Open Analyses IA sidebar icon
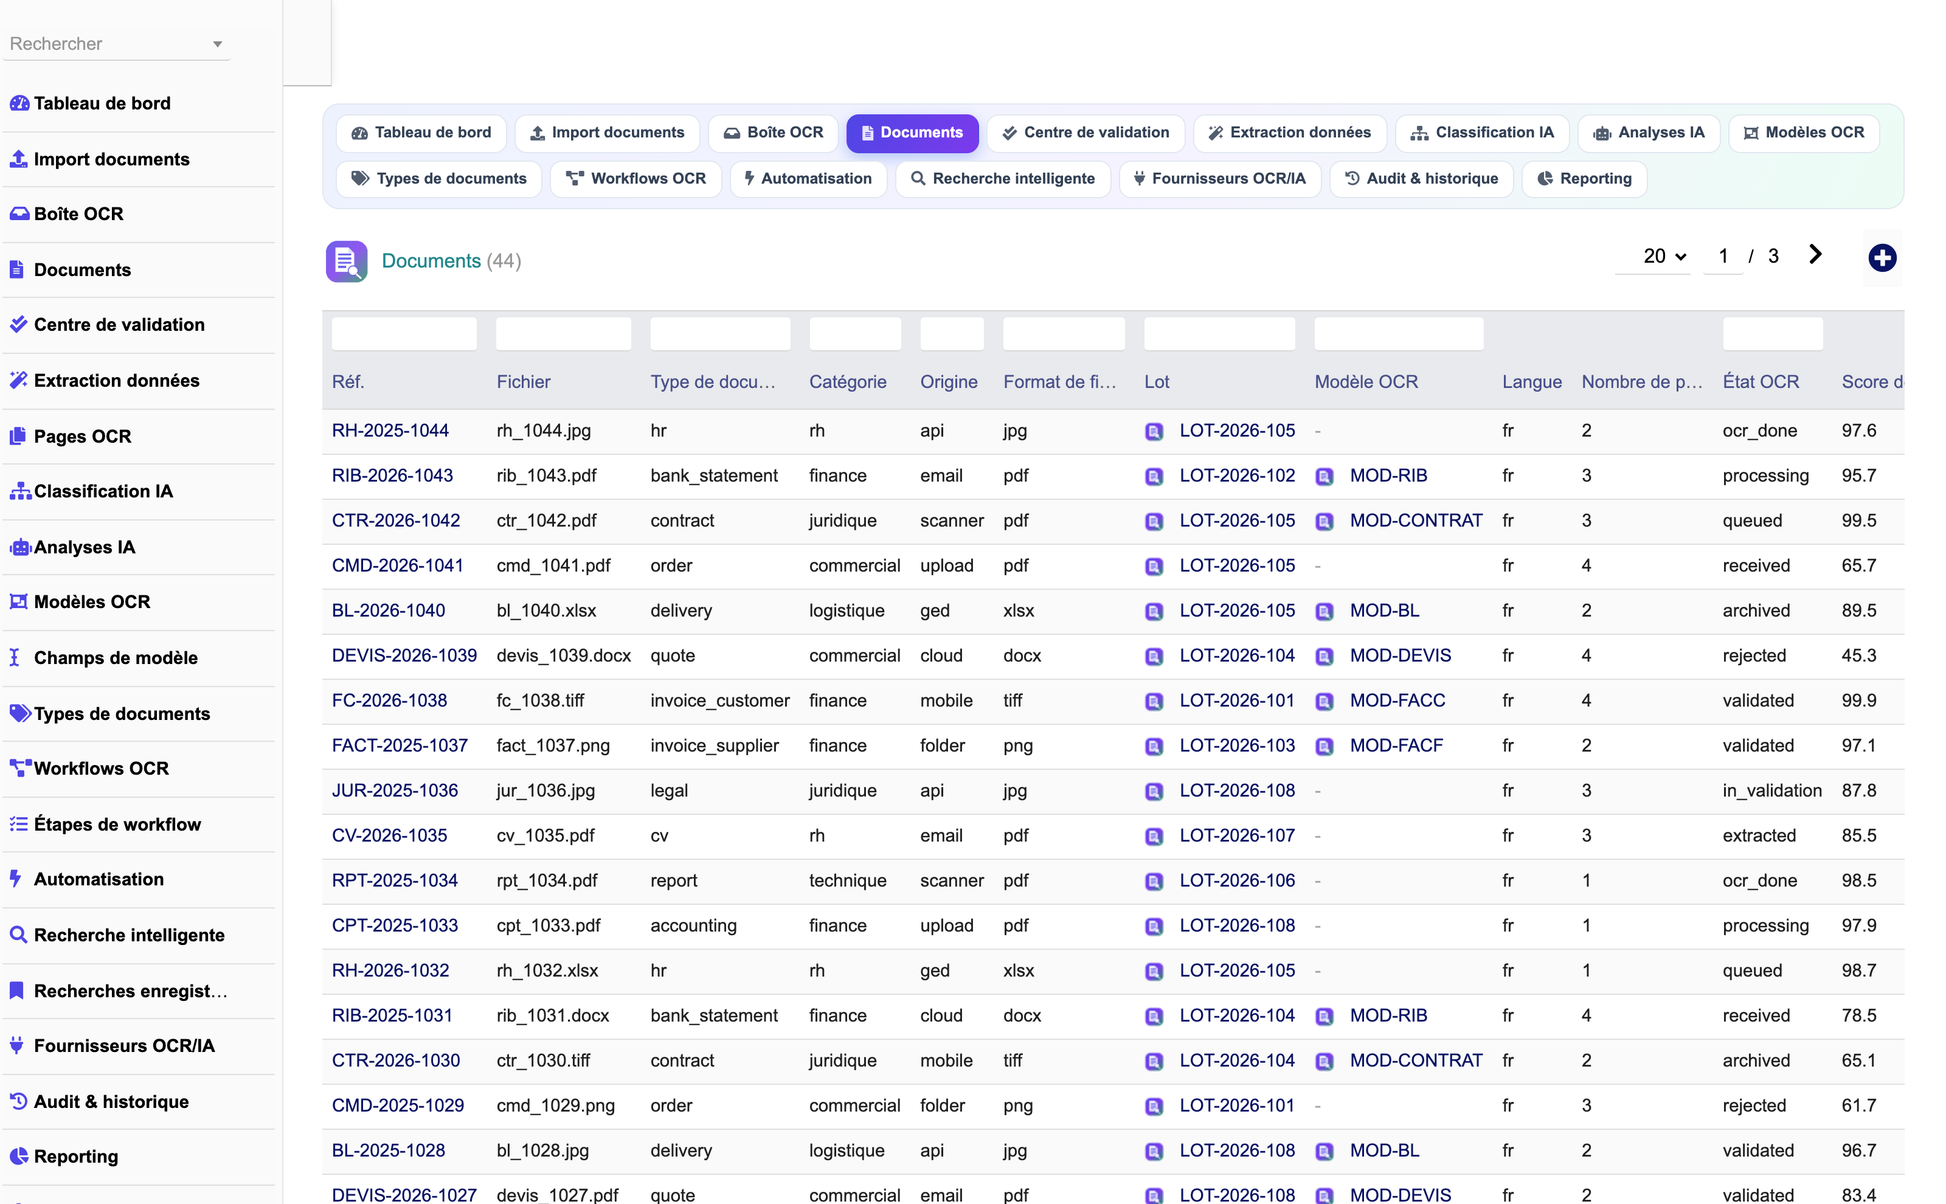This screenshot has height=1204, width=1946. (20, 547)
